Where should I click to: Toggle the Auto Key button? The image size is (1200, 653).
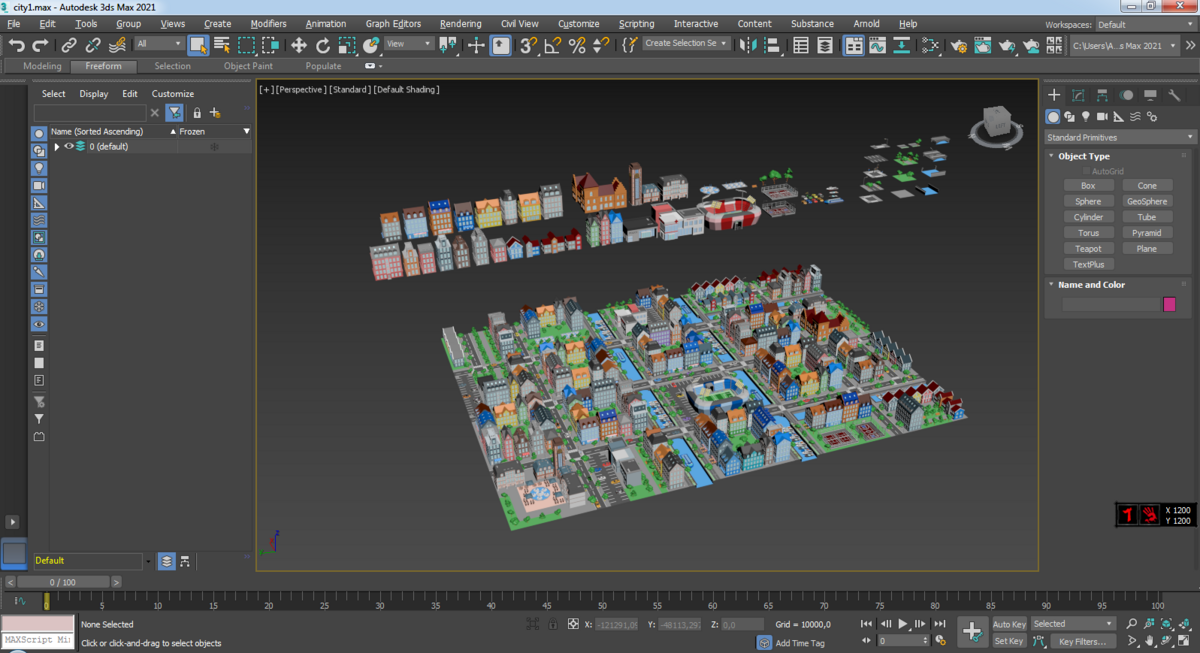1009,624
